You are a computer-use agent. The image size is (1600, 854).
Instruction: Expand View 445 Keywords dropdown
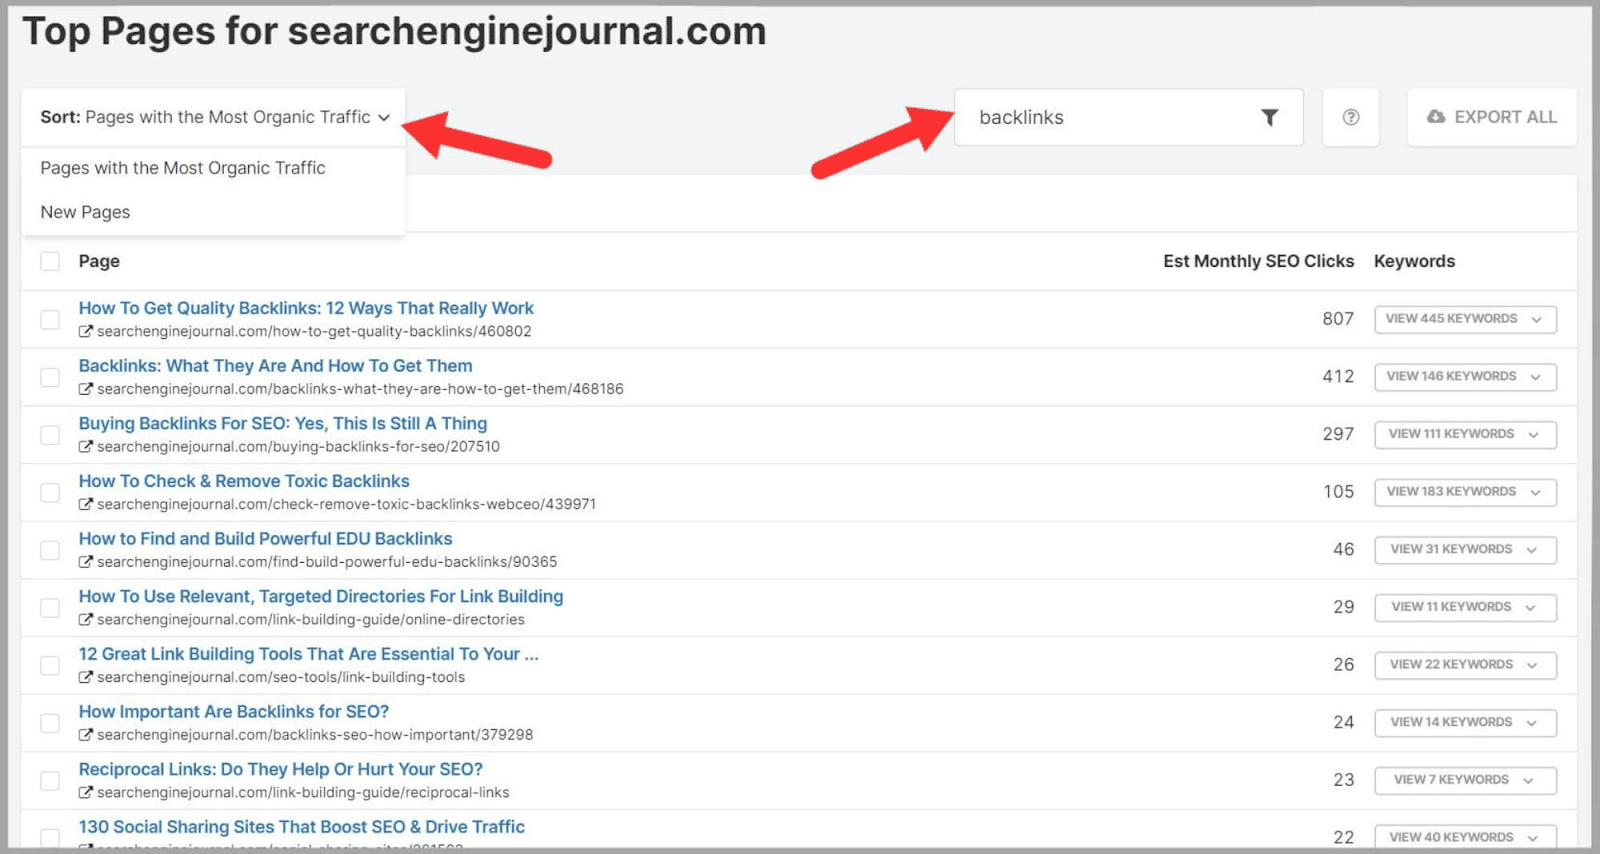tap(1464, 319)
